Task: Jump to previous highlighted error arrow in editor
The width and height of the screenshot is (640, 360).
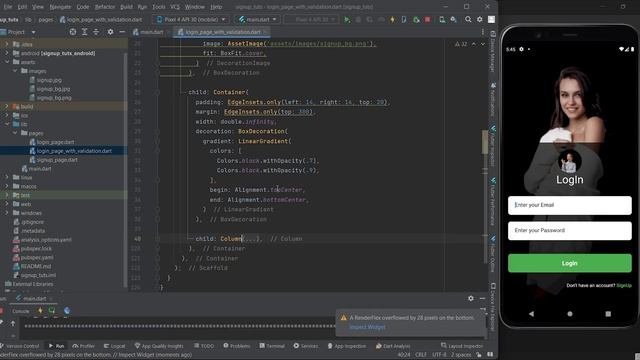Action: (474, 44)
